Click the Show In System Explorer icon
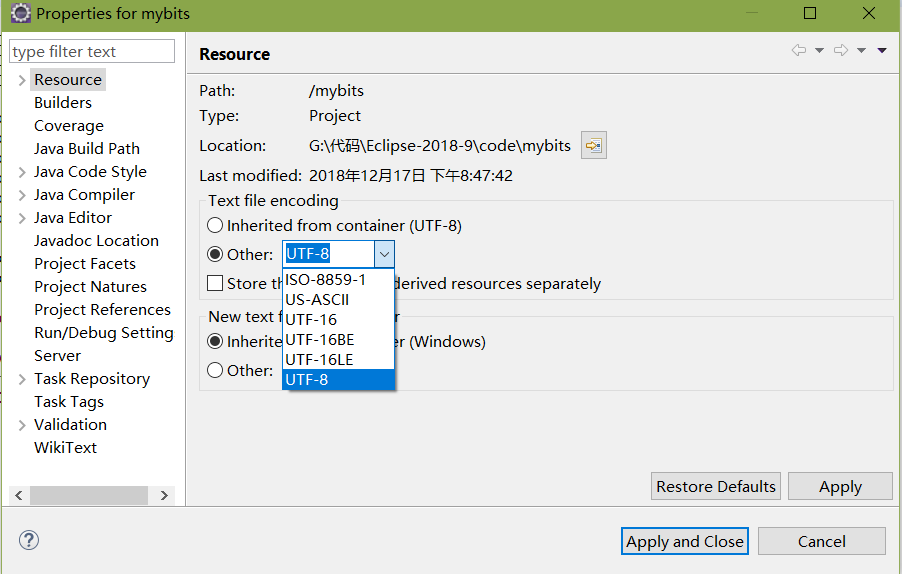This screenshot has height=574, width=902. coord(594,146)
